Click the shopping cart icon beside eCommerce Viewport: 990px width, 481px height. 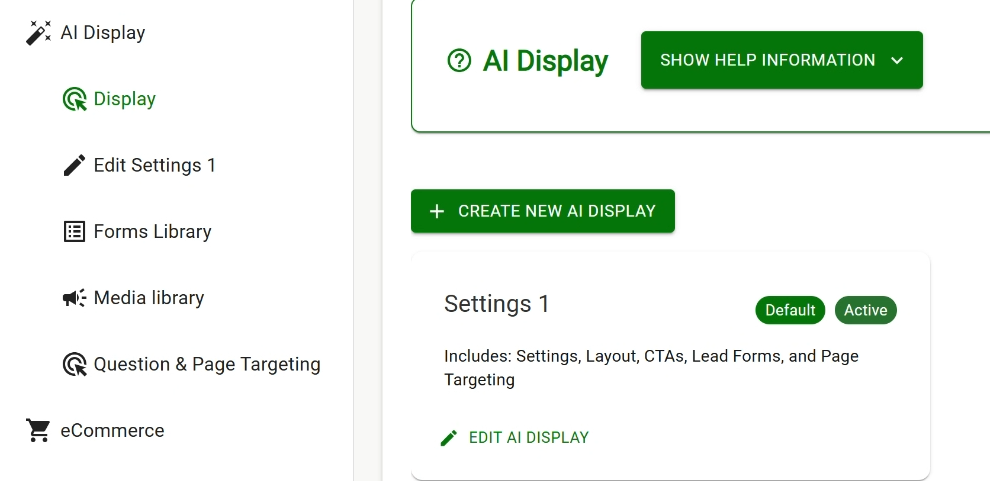[38, 431]
